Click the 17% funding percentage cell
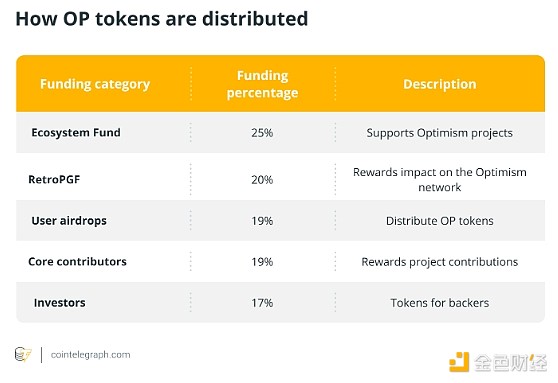This screenshot has height=383, width=558. (262, 303)
